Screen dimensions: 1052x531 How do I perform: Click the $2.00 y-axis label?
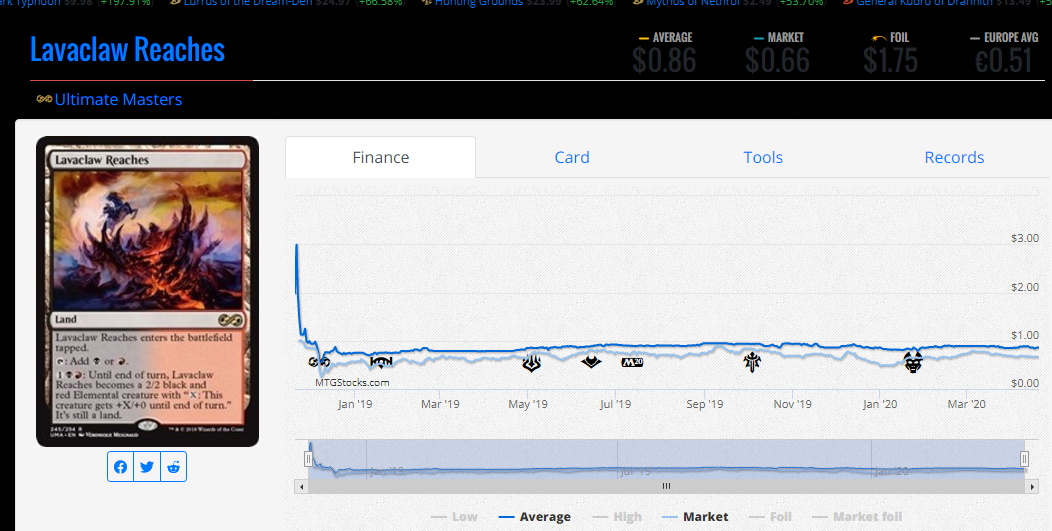pyautogui.click(x=1024, y=287)
